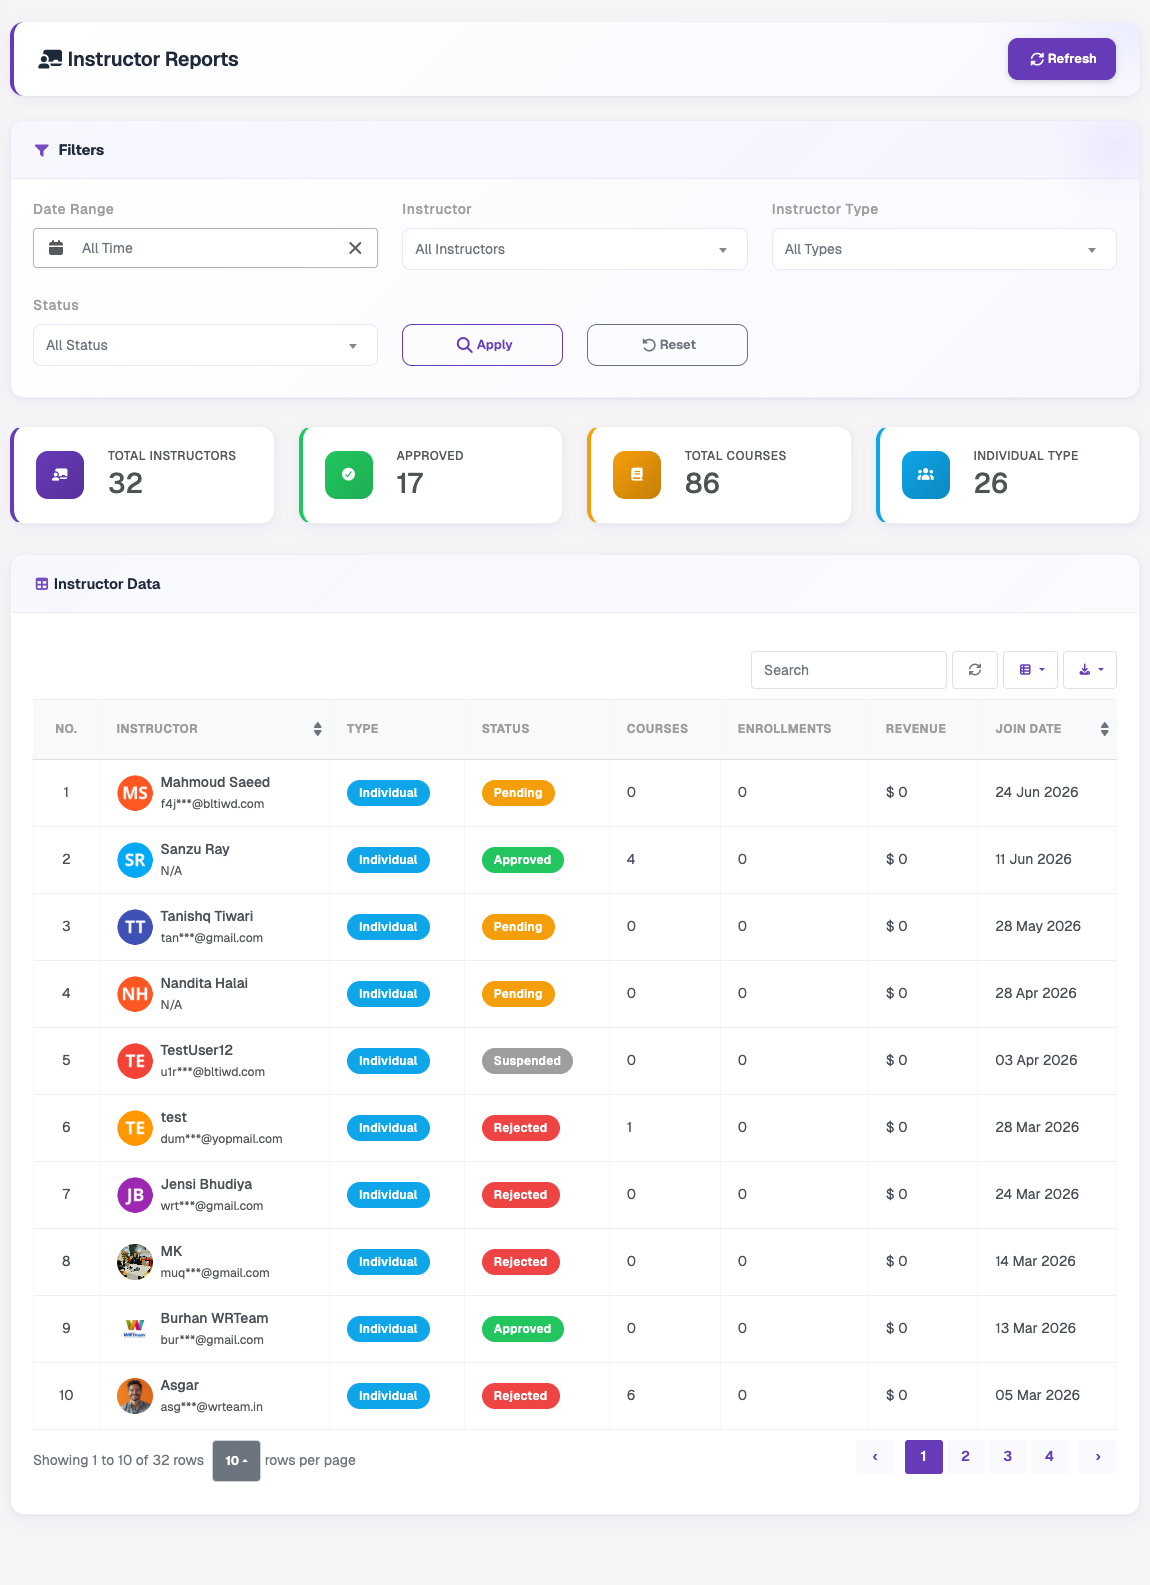This screenshot has width=1150, height=1585.
Task: Click the Suspended badge for TestUser12
Action: 527,1061
